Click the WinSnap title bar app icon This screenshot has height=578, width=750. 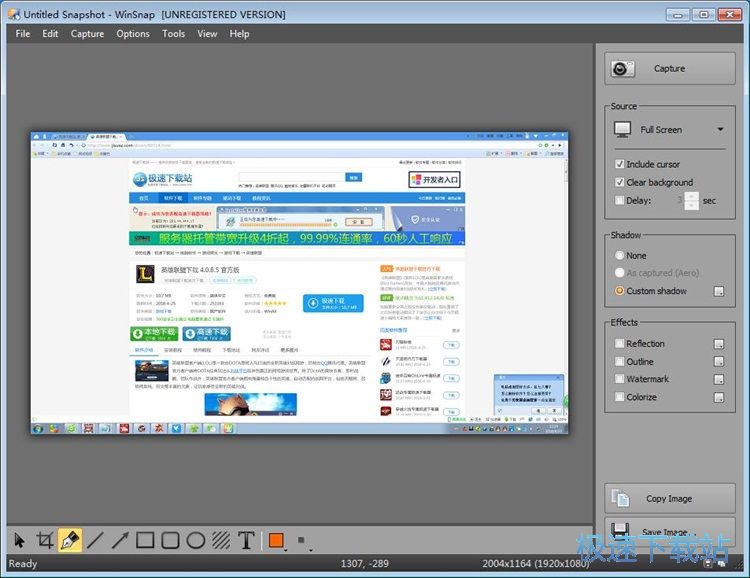pos(14,14)
